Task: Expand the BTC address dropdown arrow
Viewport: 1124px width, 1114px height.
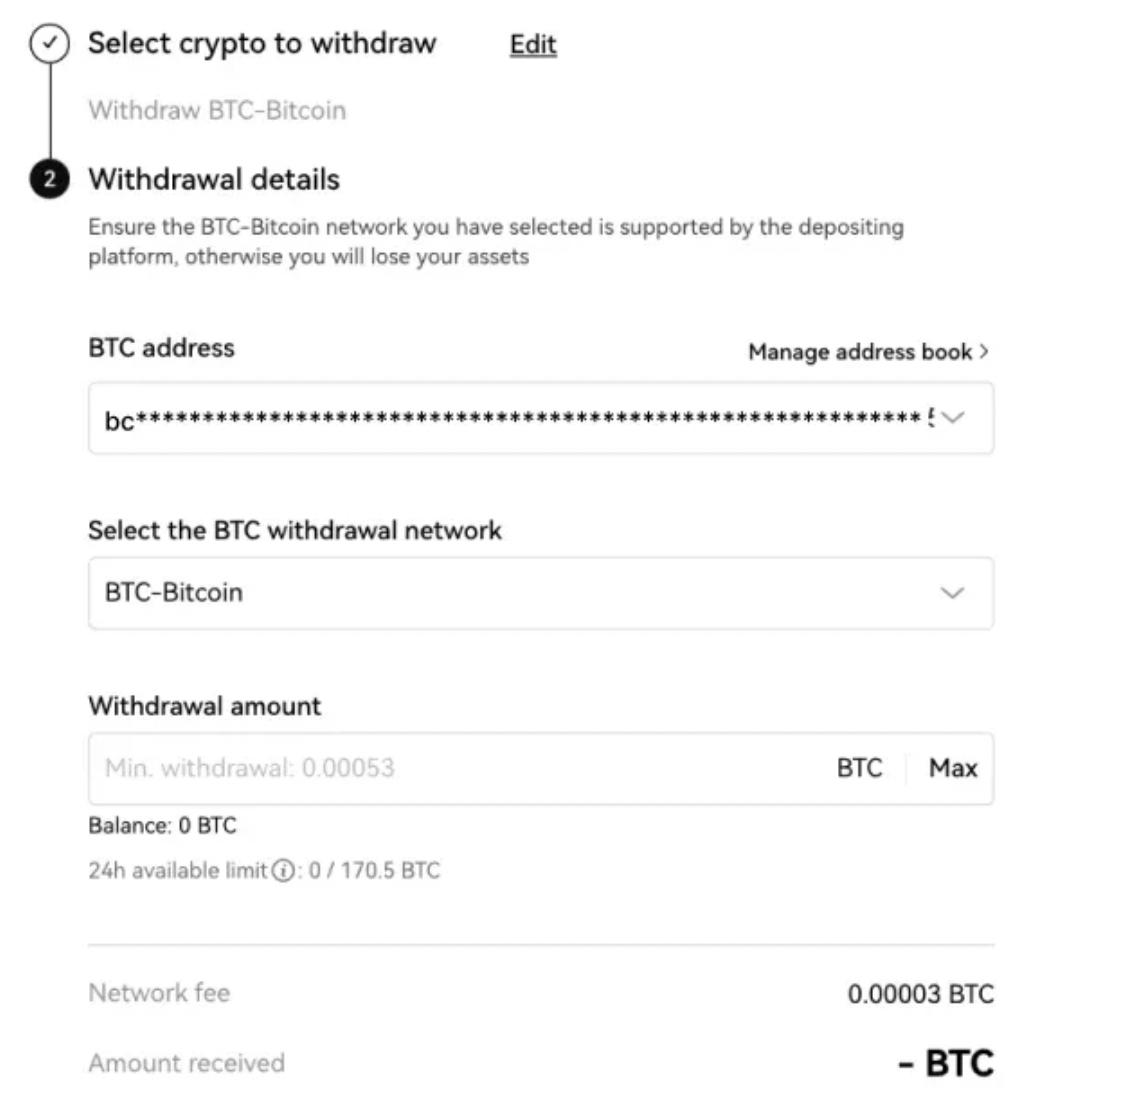Action: [952, 418]
